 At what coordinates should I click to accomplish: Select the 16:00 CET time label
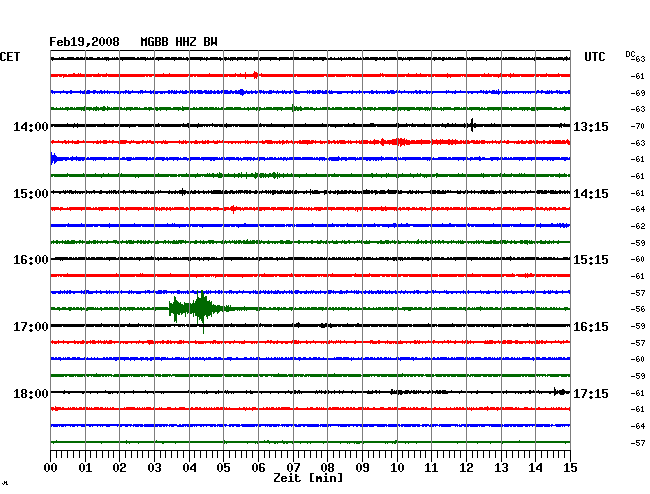(x=31, y=260)
